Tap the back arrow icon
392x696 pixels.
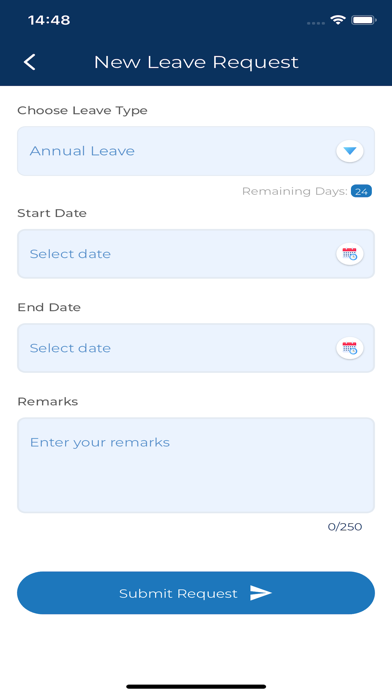pyautogui.click(x=30, y=62)
